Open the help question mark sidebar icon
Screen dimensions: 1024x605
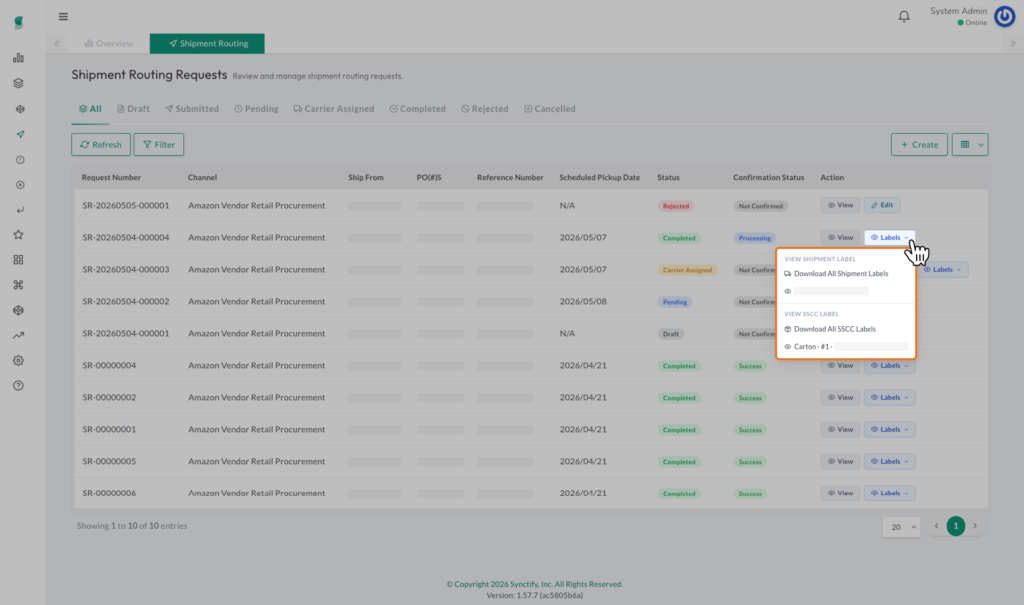(18, 385)
